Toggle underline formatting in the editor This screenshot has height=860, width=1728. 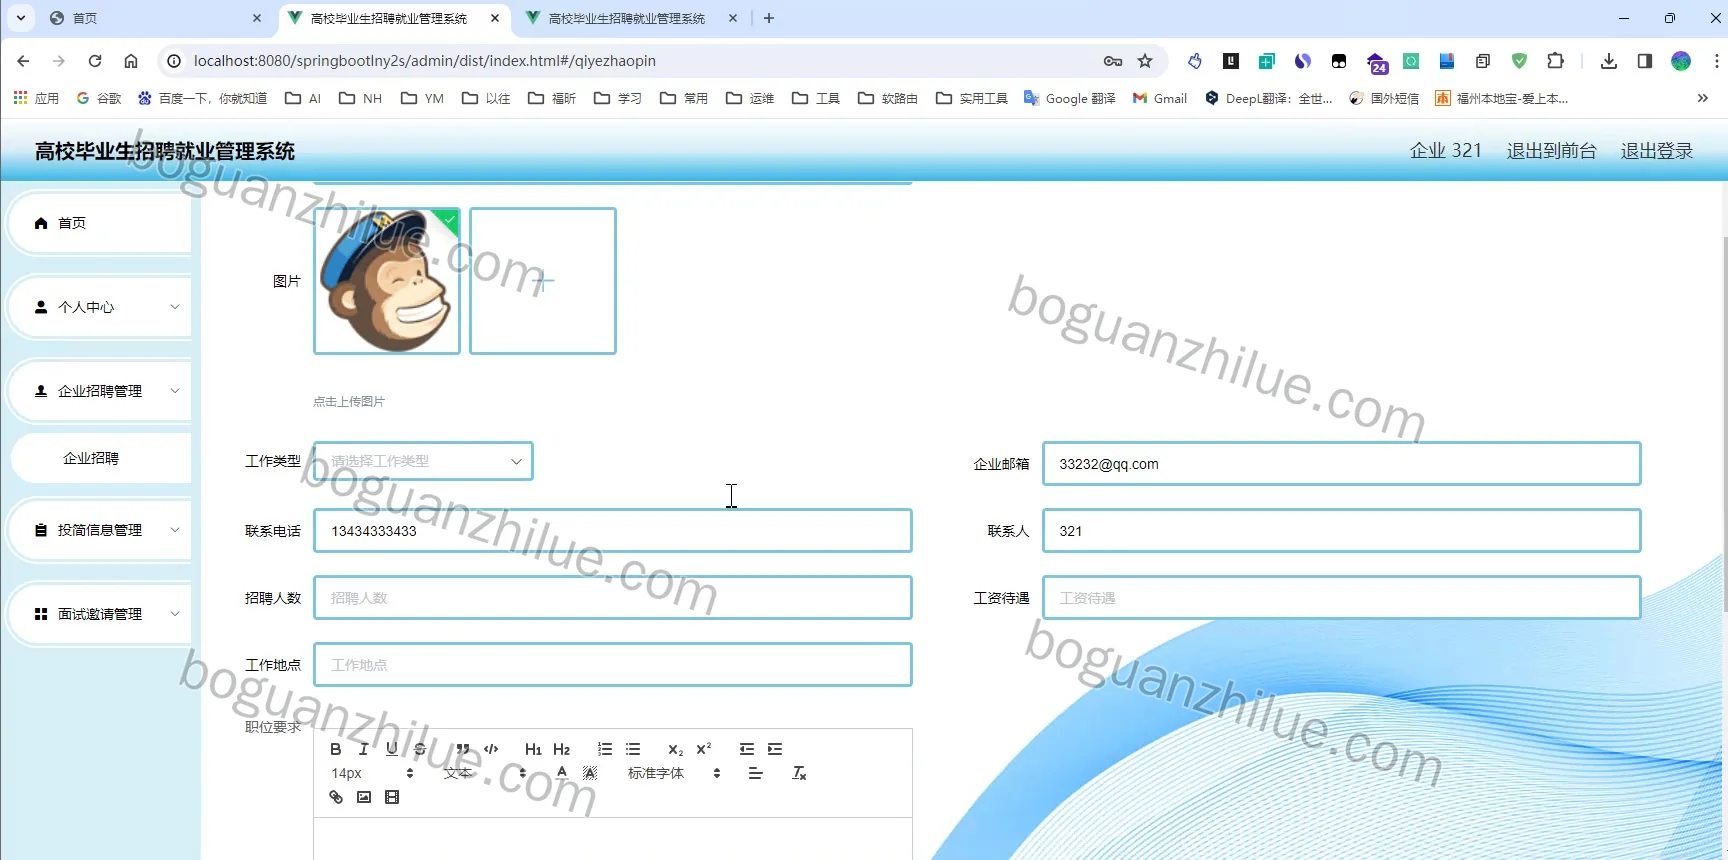click(x=392, y=749)
